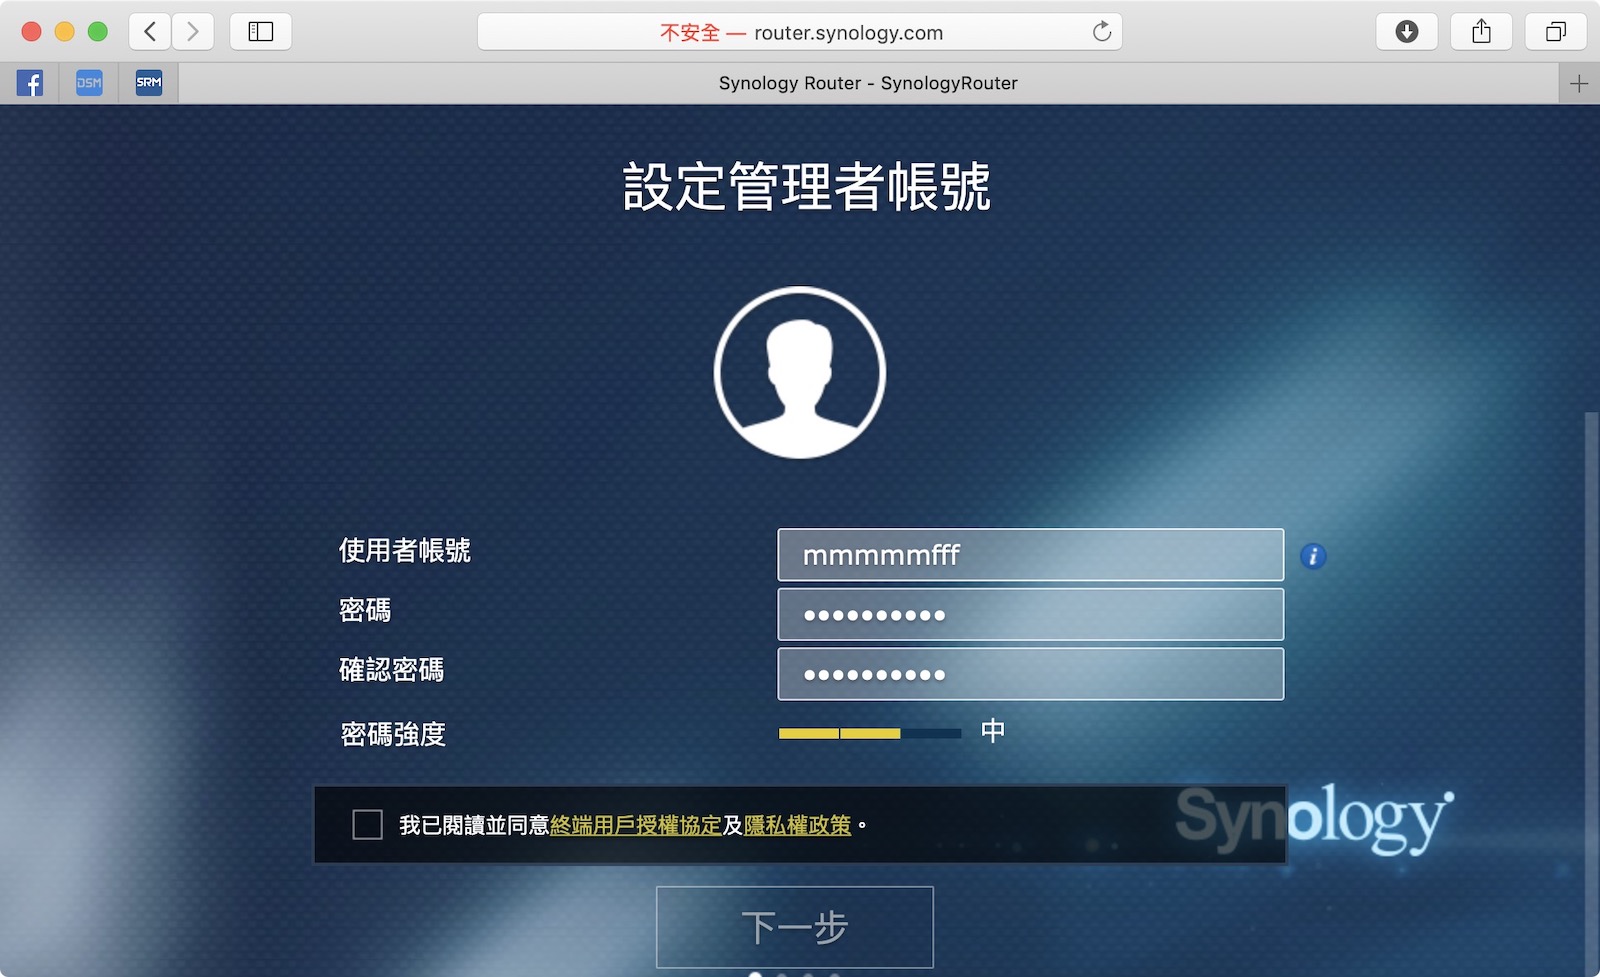1600x977 pixels.
Task: Reload the router.synology.com page
Action: 1101,32
